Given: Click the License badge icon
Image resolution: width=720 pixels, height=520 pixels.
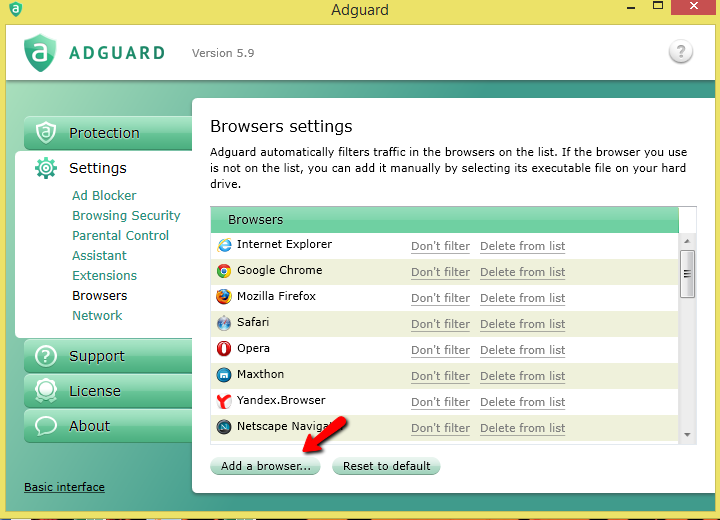Looking at the screenshot, I should (46, 391).
